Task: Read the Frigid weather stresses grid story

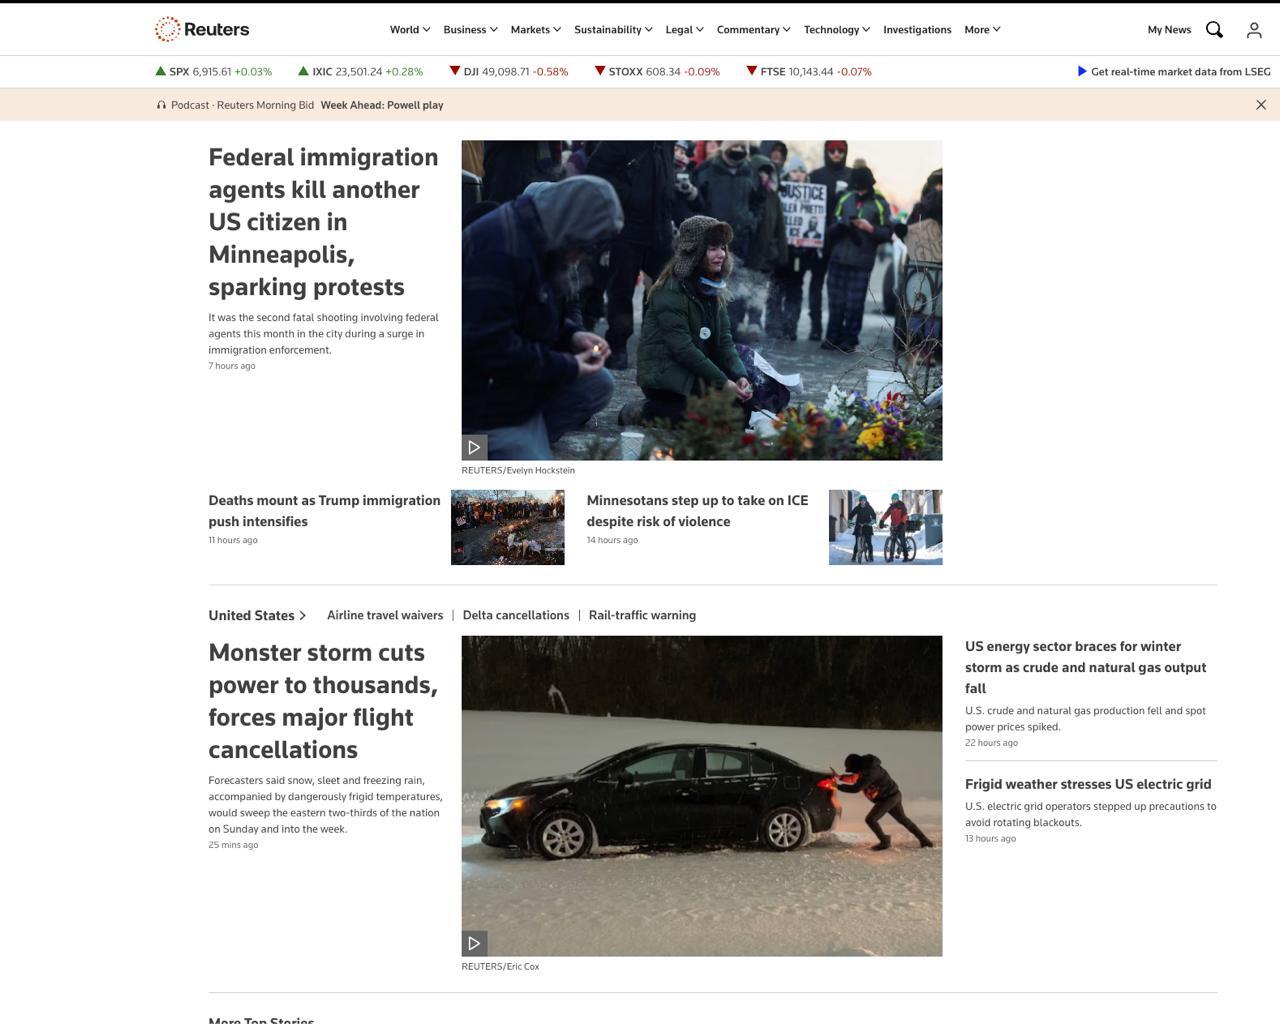Action: (x=1088, y=785)
